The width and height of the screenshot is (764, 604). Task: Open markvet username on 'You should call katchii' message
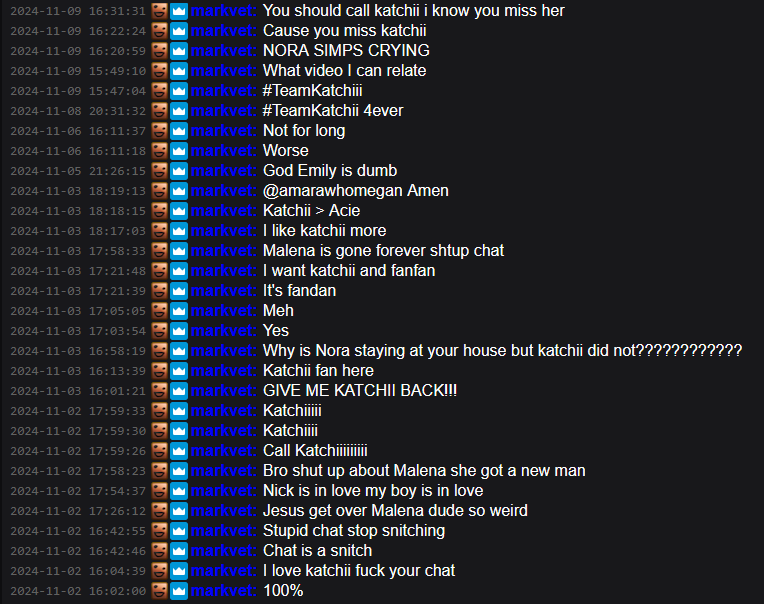pyautogui.click(x=223, y=11)
